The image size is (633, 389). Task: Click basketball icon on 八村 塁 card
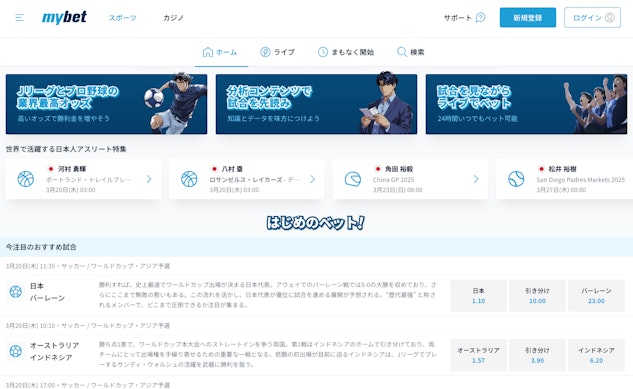(x=189, y=179)
